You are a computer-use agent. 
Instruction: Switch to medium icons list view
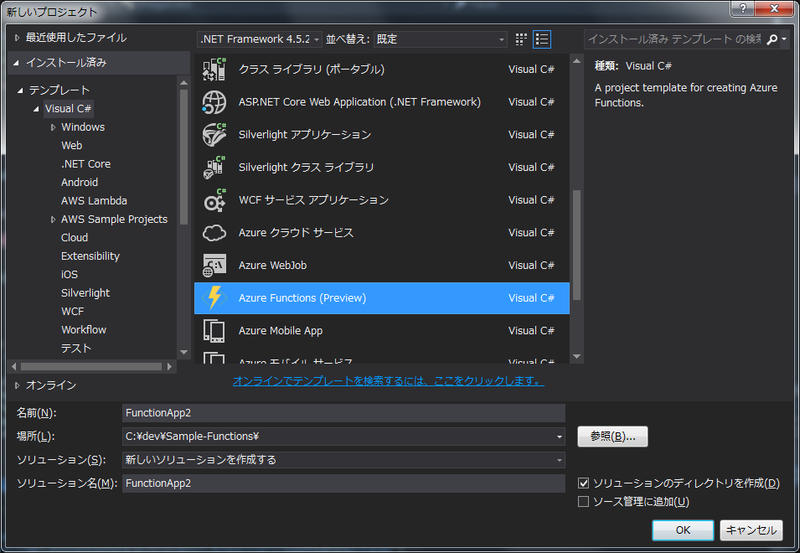[x=542, y=39]
